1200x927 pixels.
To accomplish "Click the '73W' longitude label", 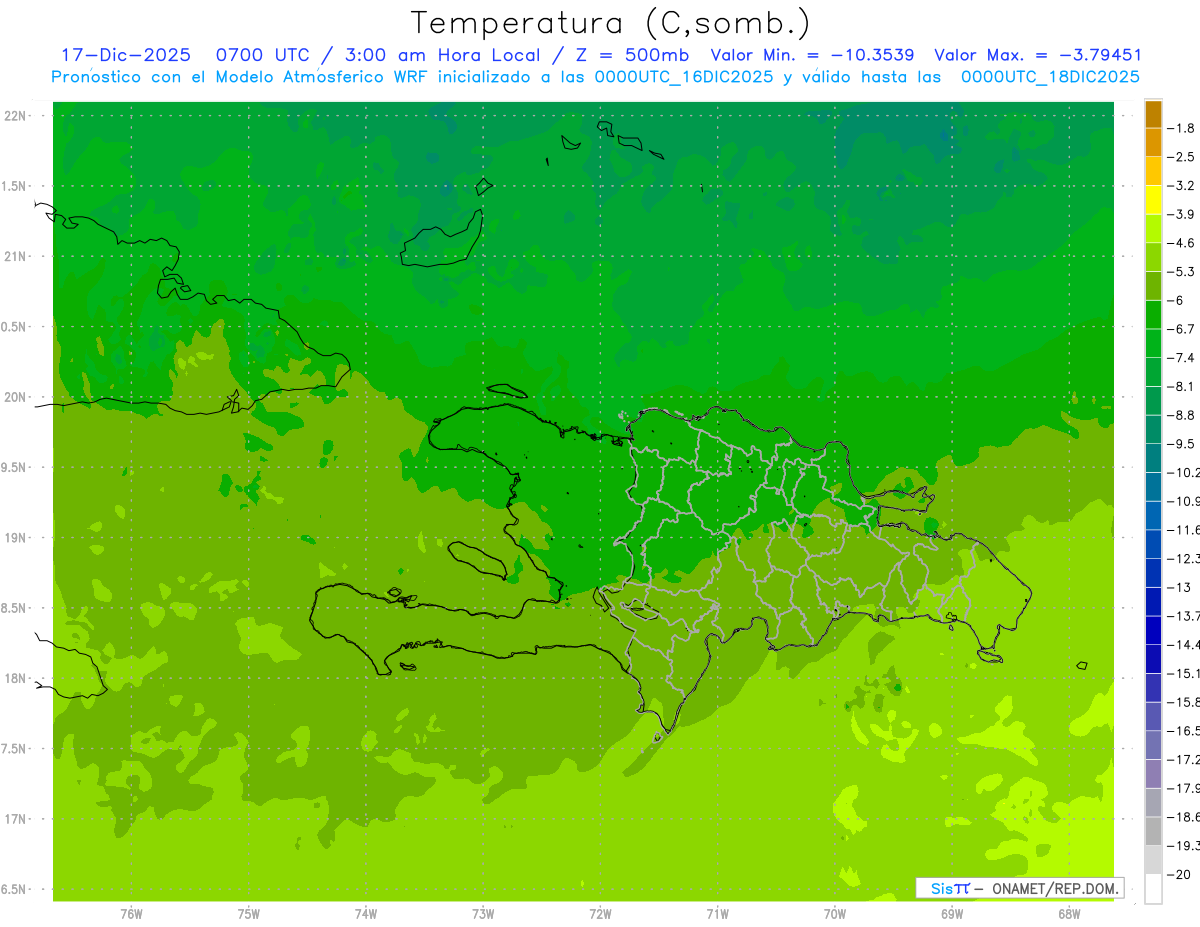I will tap(483, 913).
